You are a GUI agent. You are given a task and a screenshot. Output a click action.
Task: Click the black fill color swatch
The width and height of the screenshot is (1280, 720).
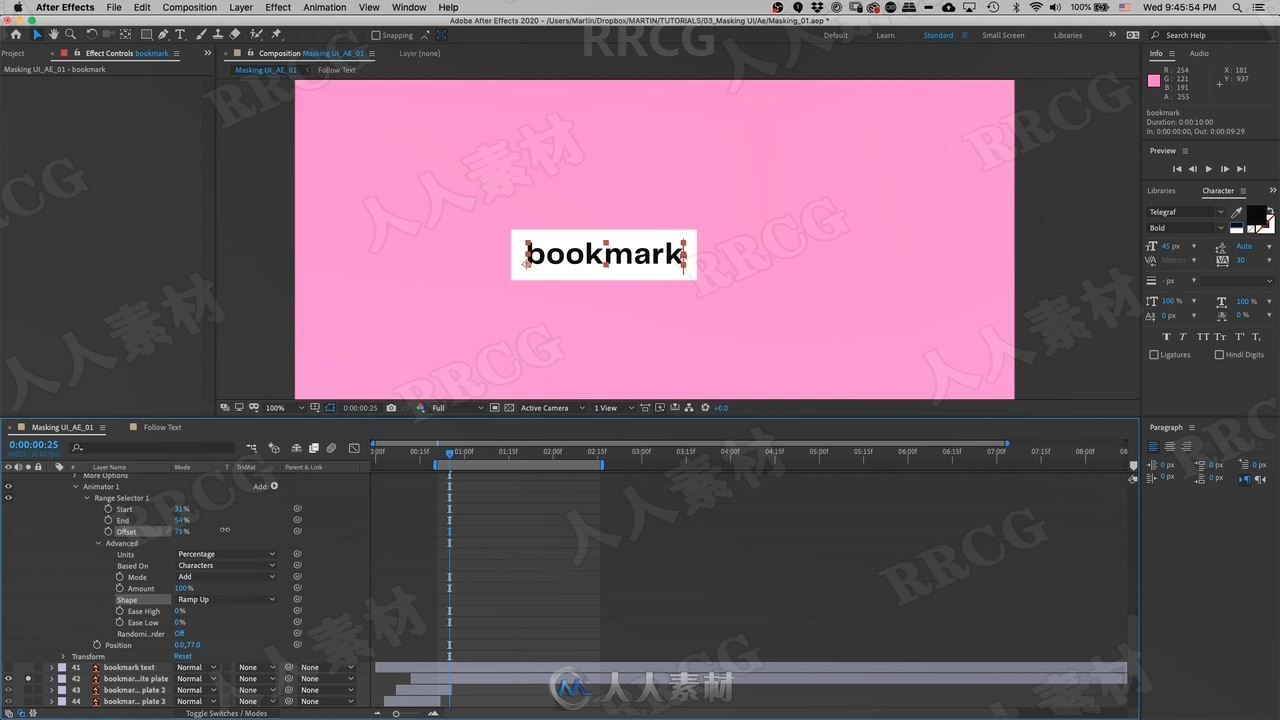tap(1255, 214)
